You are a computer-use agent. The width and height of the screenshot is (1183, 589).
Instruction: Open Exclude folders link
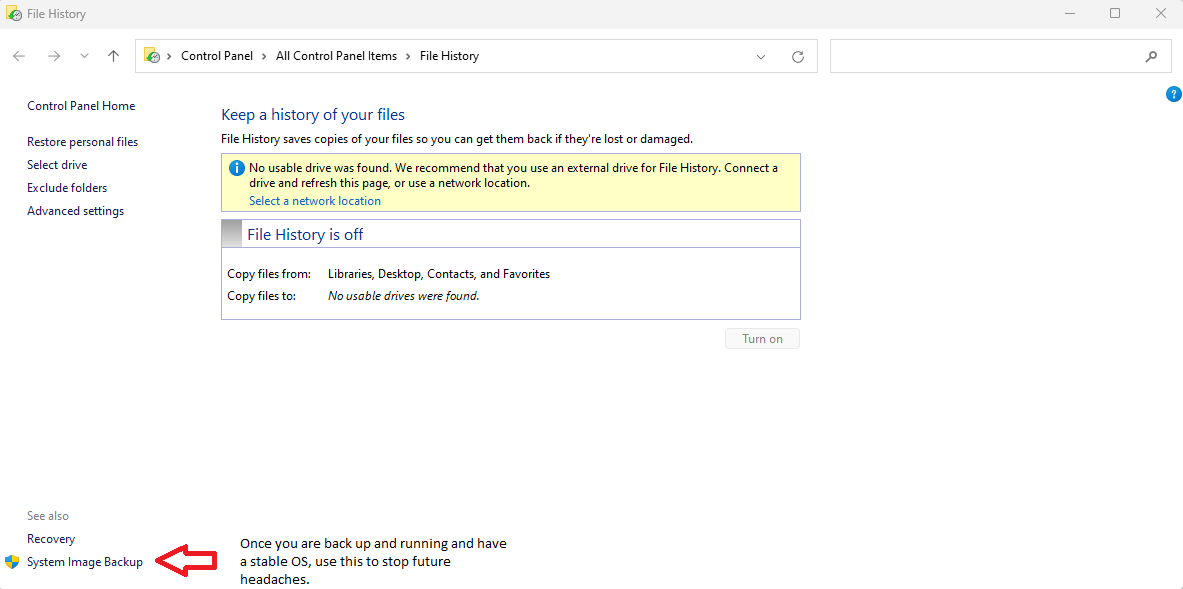click(x=67, y=188)
